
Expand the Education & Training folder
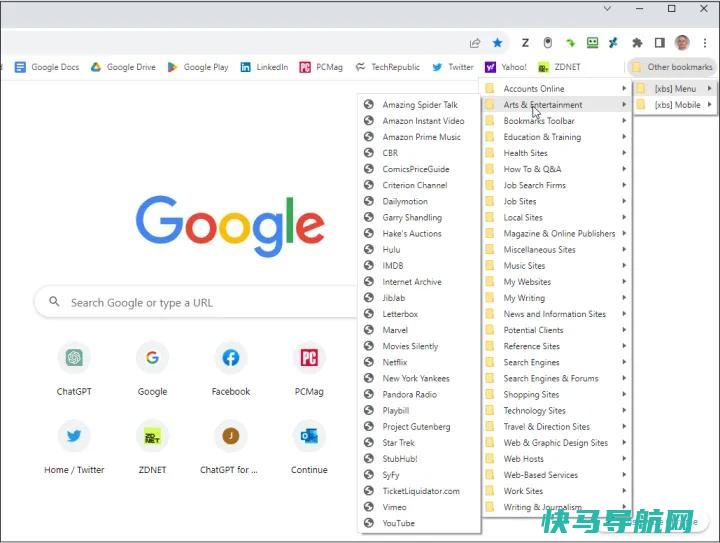556,137
